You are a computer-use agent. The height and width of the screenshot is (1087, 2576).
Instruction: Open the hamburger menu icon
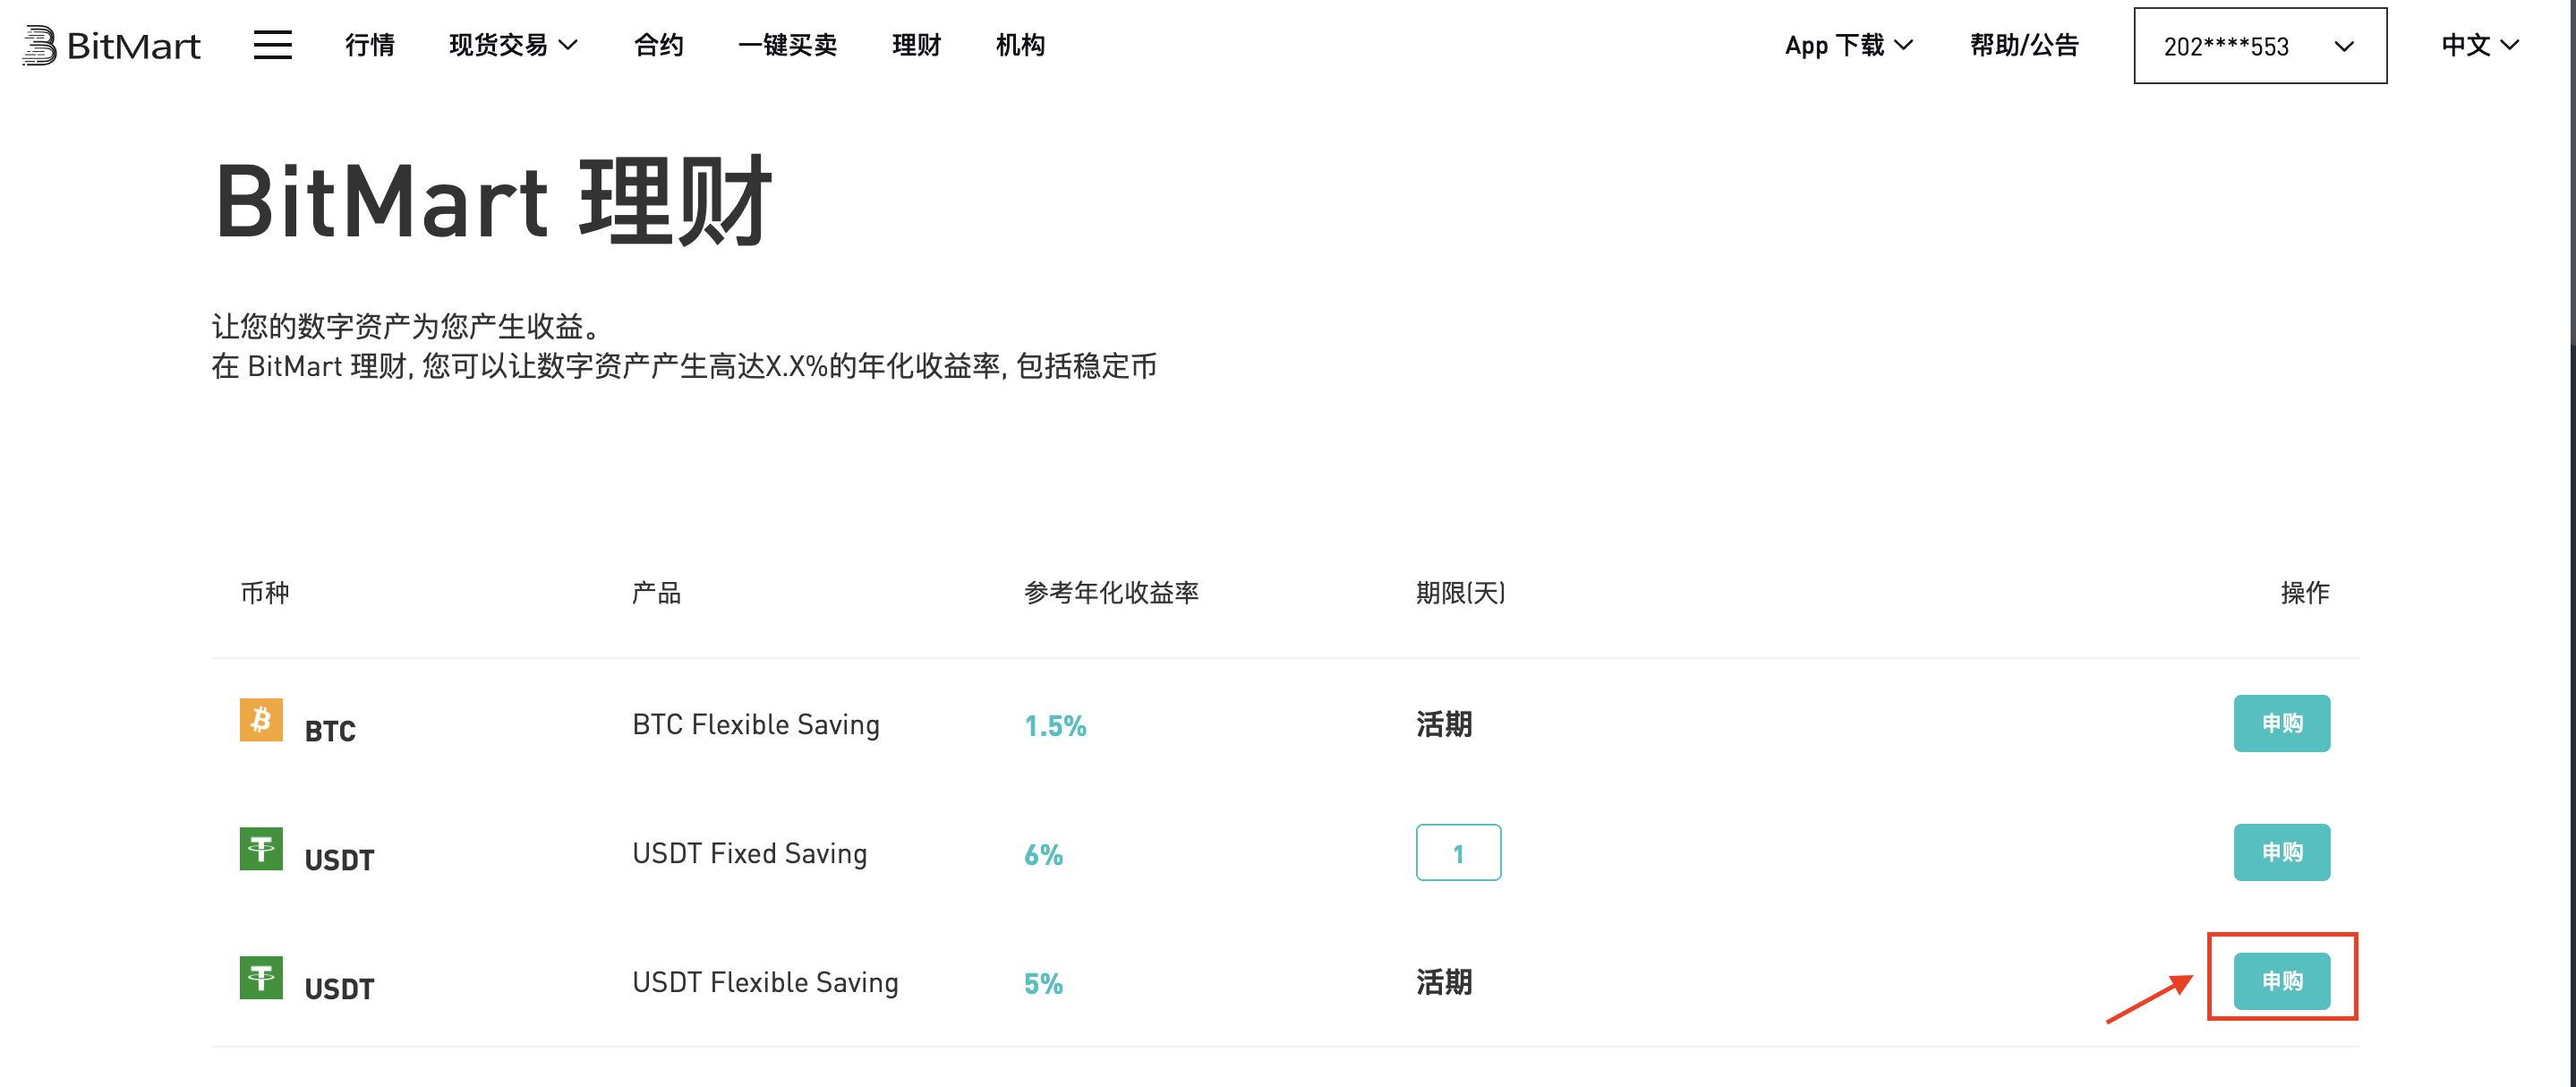pyautogui.click(x=272, y=45)
